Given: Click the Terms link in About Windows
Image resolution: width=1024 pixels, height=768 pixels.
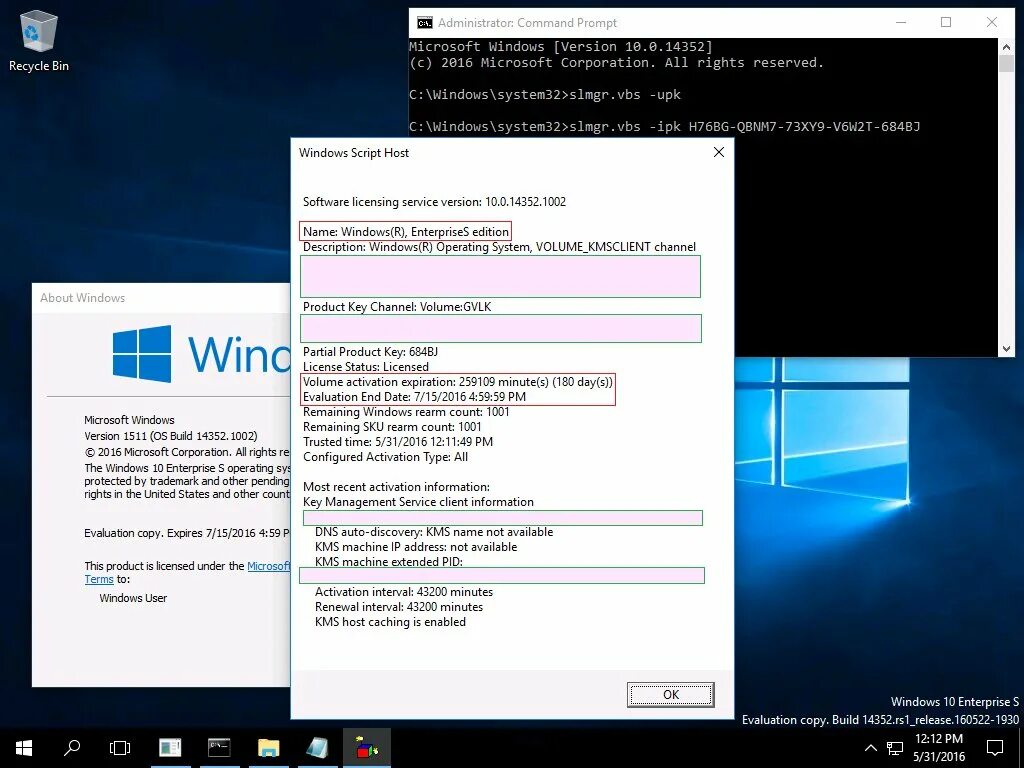Looking at the screenshot, I should [x=99, y=579].
